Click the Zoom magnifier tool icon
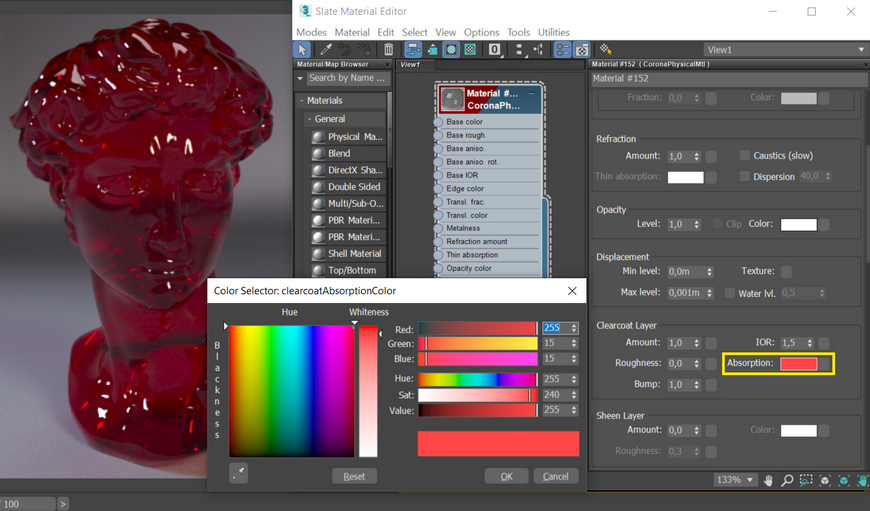870x511 pixels. (x=787, y=480)
